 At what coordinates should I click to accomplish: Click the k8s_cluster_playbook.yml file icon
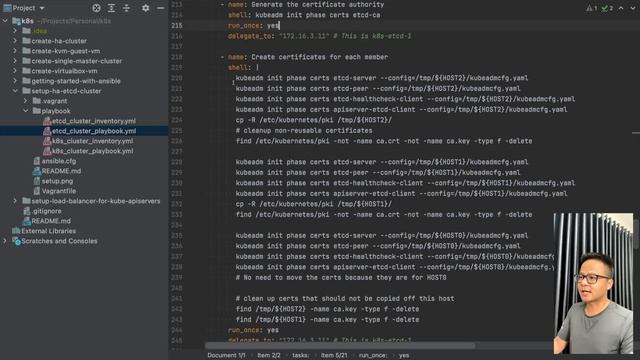[x=47, y=151]
